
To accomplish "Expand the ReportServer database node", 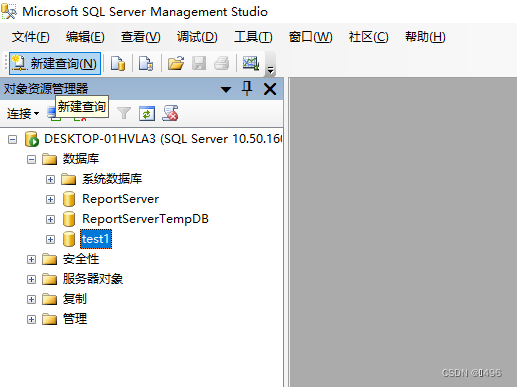I will (50, 199).
